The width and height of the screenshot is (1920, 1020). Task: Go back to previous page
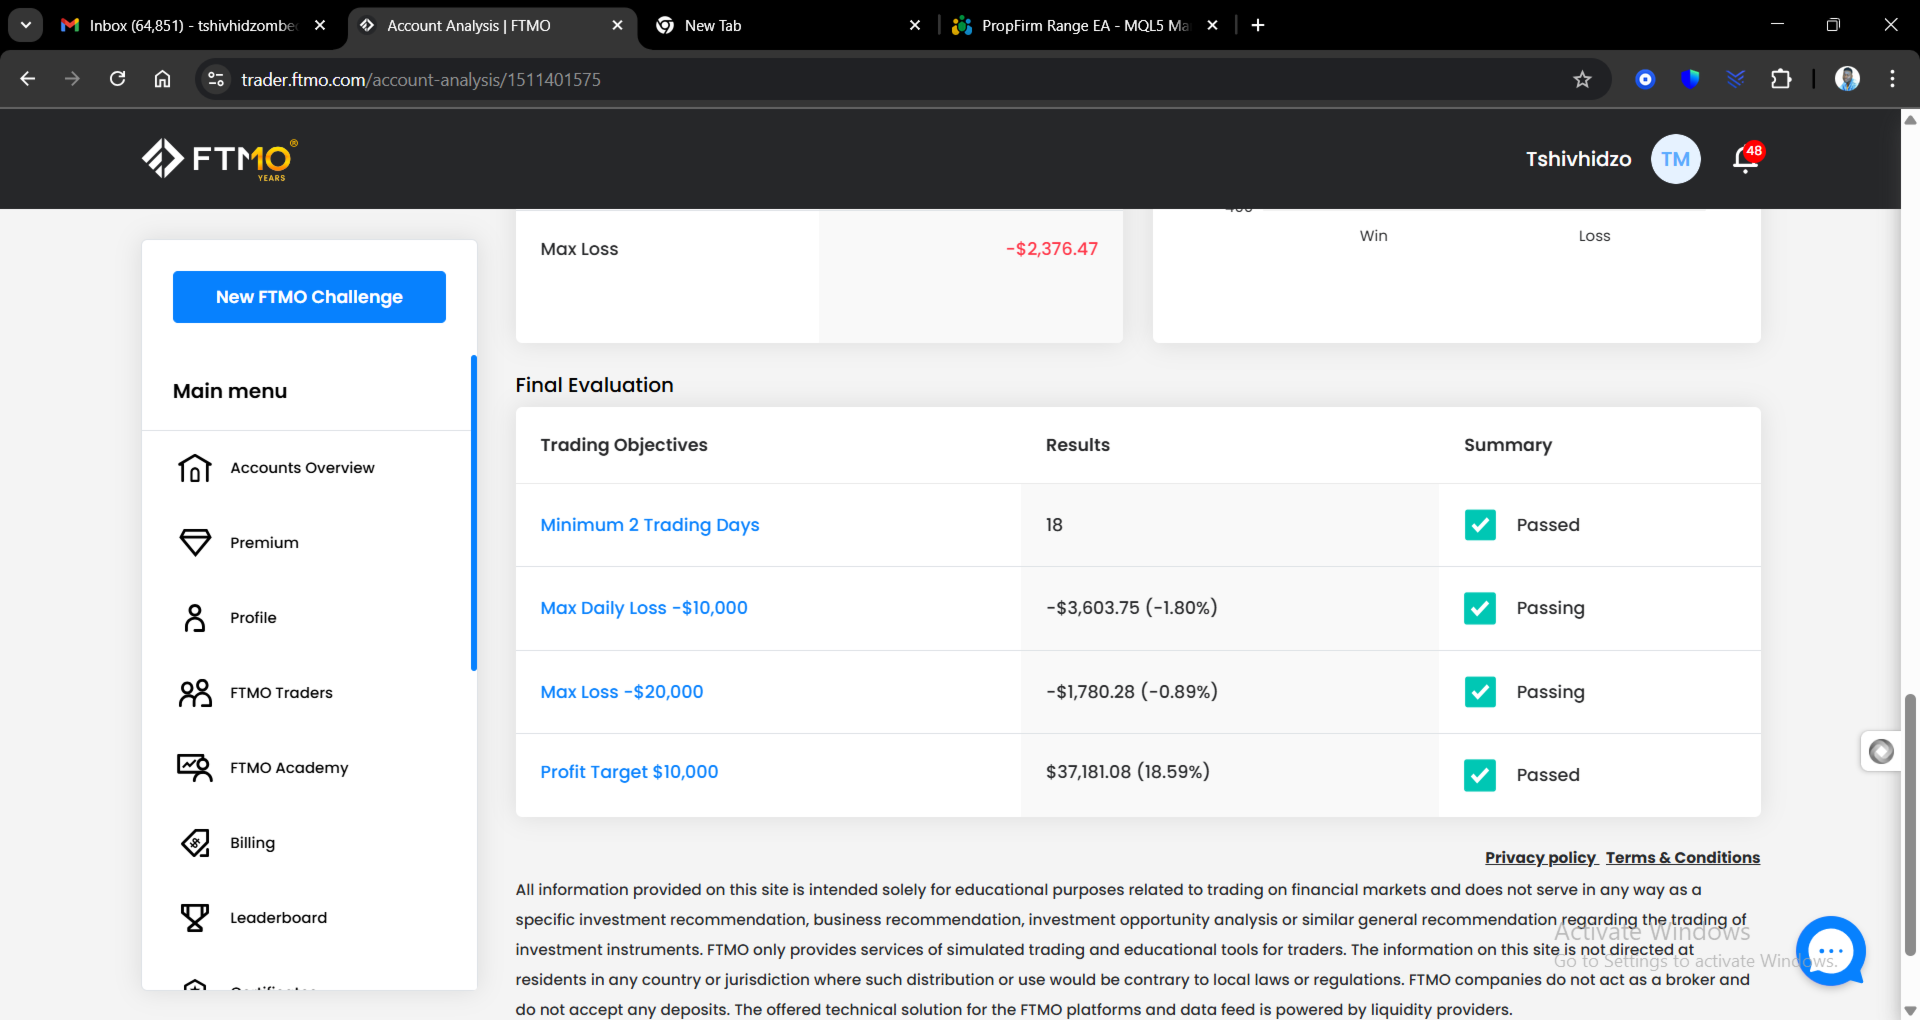(x=28, y=79)
